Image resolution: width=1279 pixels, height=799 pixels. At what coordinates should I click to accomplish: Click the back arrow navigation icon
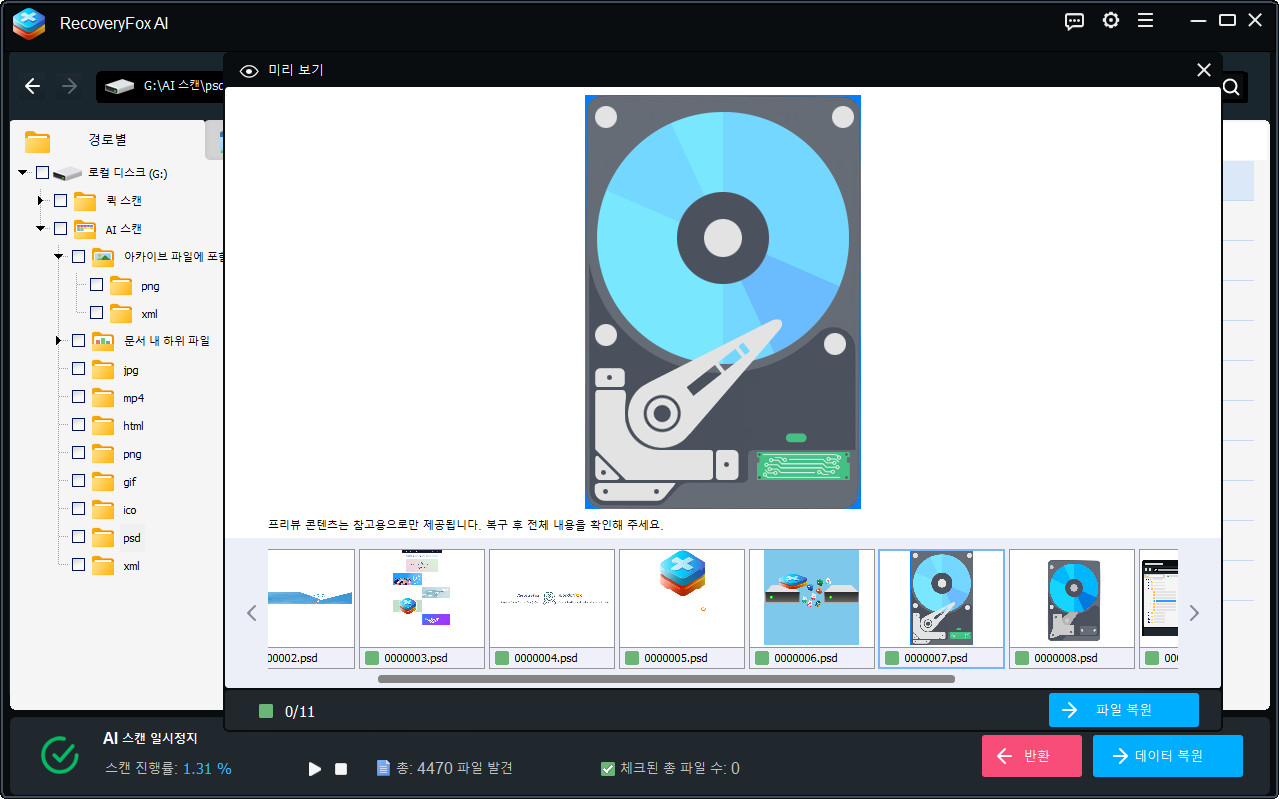click(32, 87)
